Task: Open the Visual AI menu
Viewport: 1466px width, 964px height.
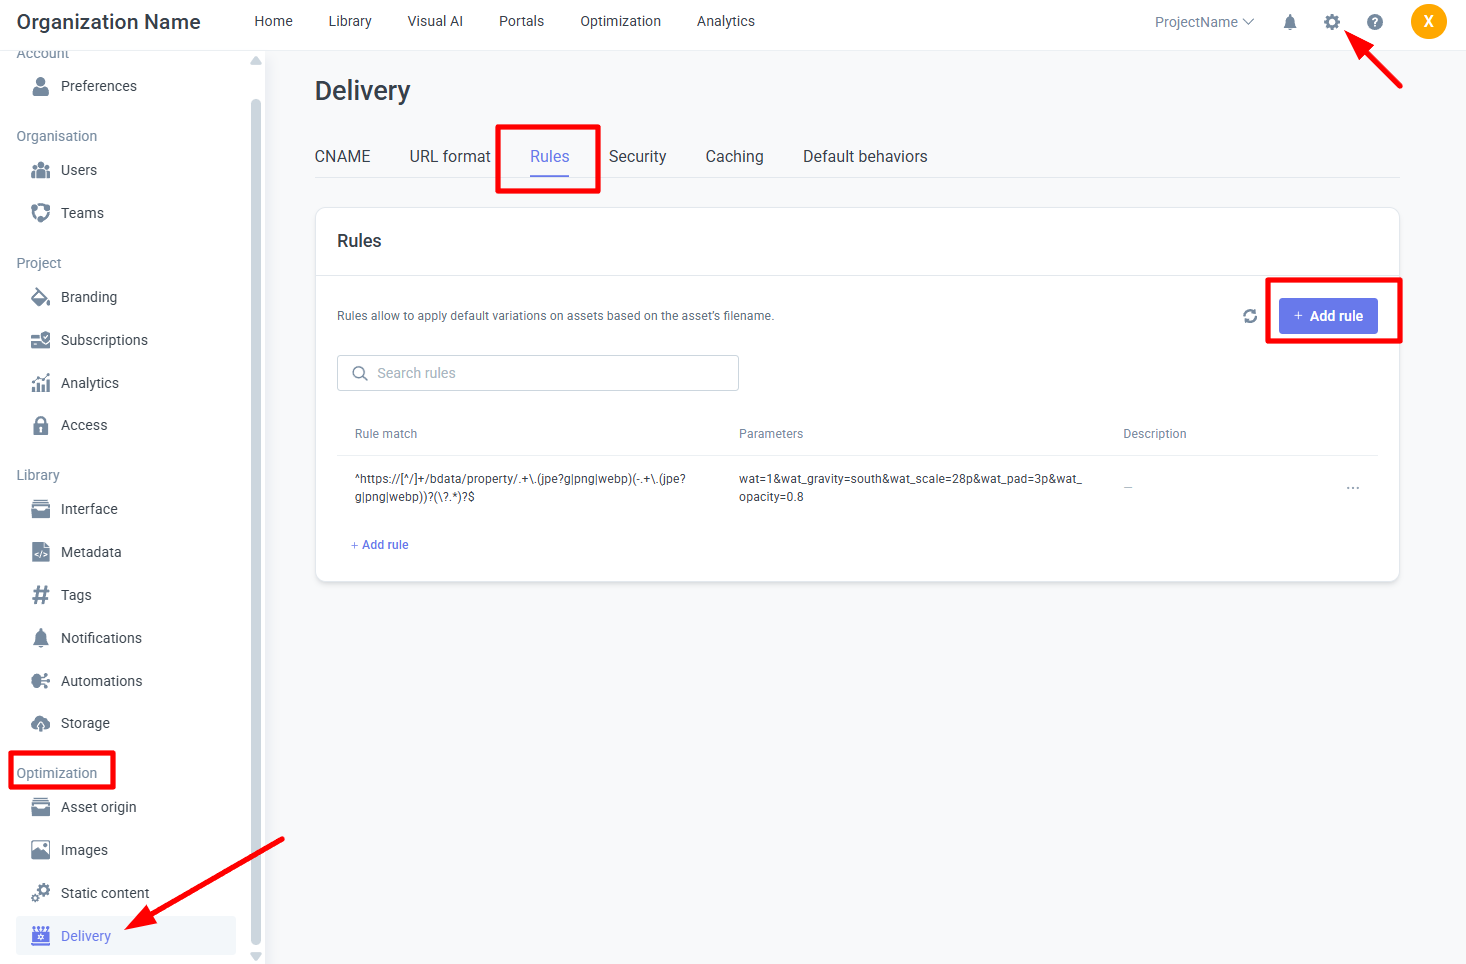Action: pyautogui.click(x=435, y=21)
